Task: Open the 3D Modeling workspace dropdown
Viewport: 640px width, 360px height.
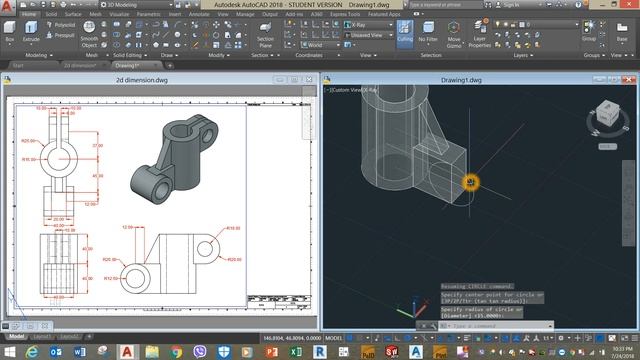Action: 136,5
